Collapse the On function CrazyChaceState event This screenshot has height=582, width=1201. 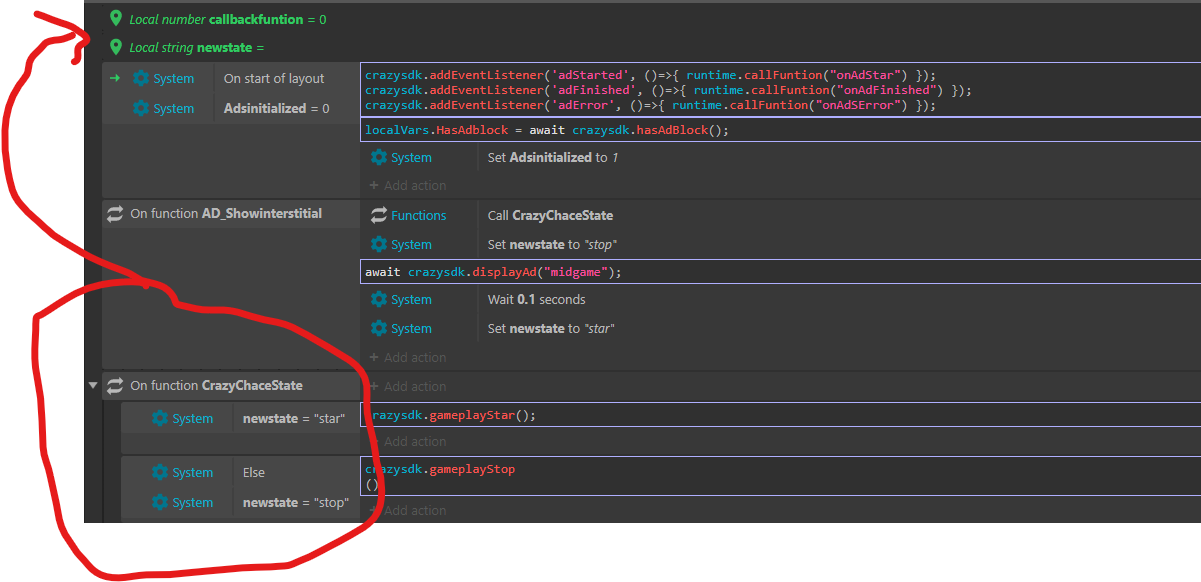click(94, 385)
